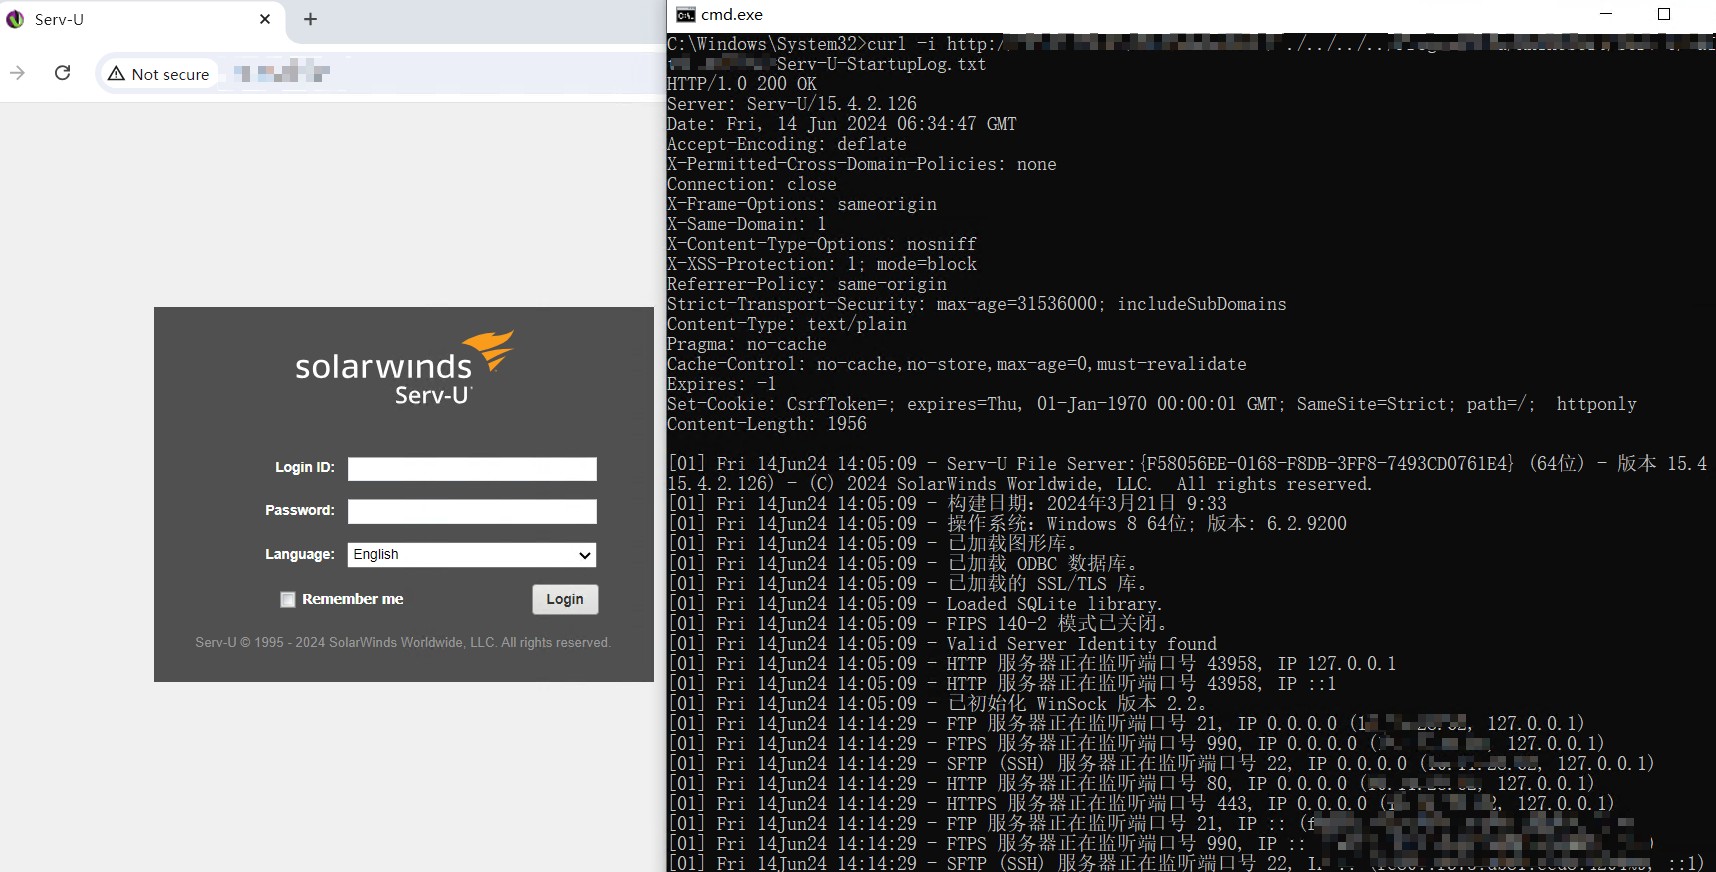Focus the Login ID field
Viewport: 1716px width, 872px height.
point(472,469)
